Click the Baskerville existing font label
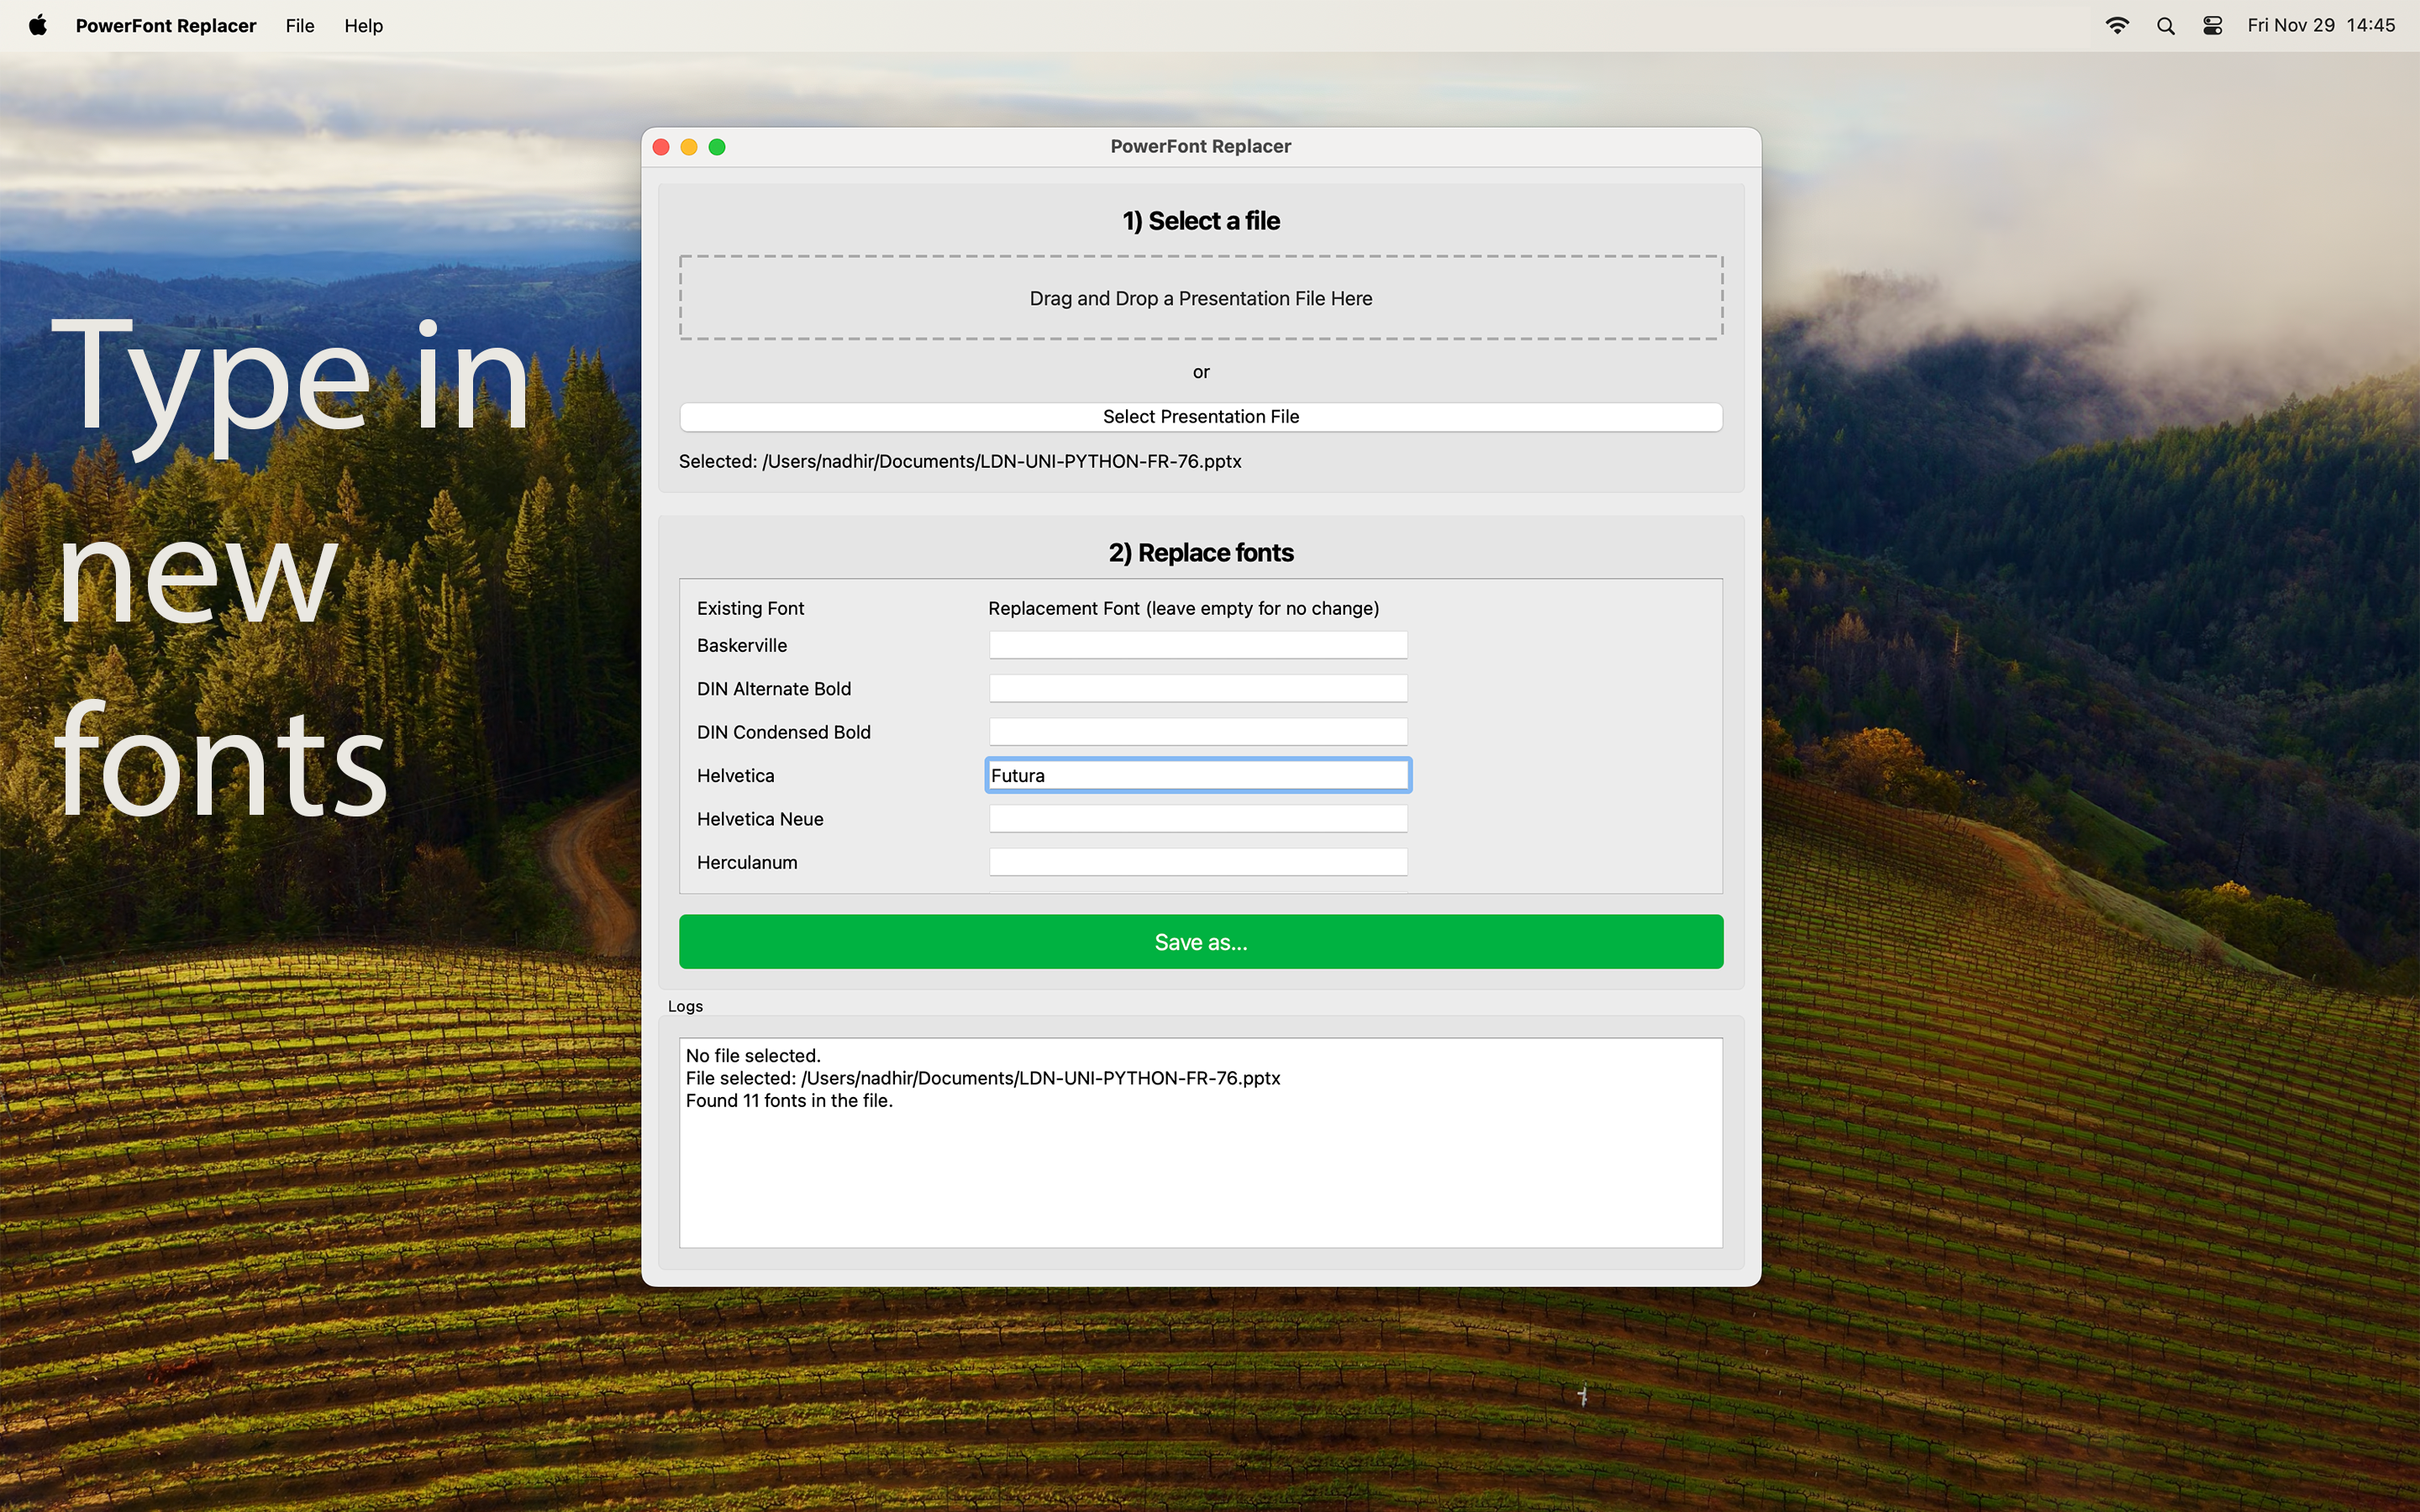 [x=742, y=646]
